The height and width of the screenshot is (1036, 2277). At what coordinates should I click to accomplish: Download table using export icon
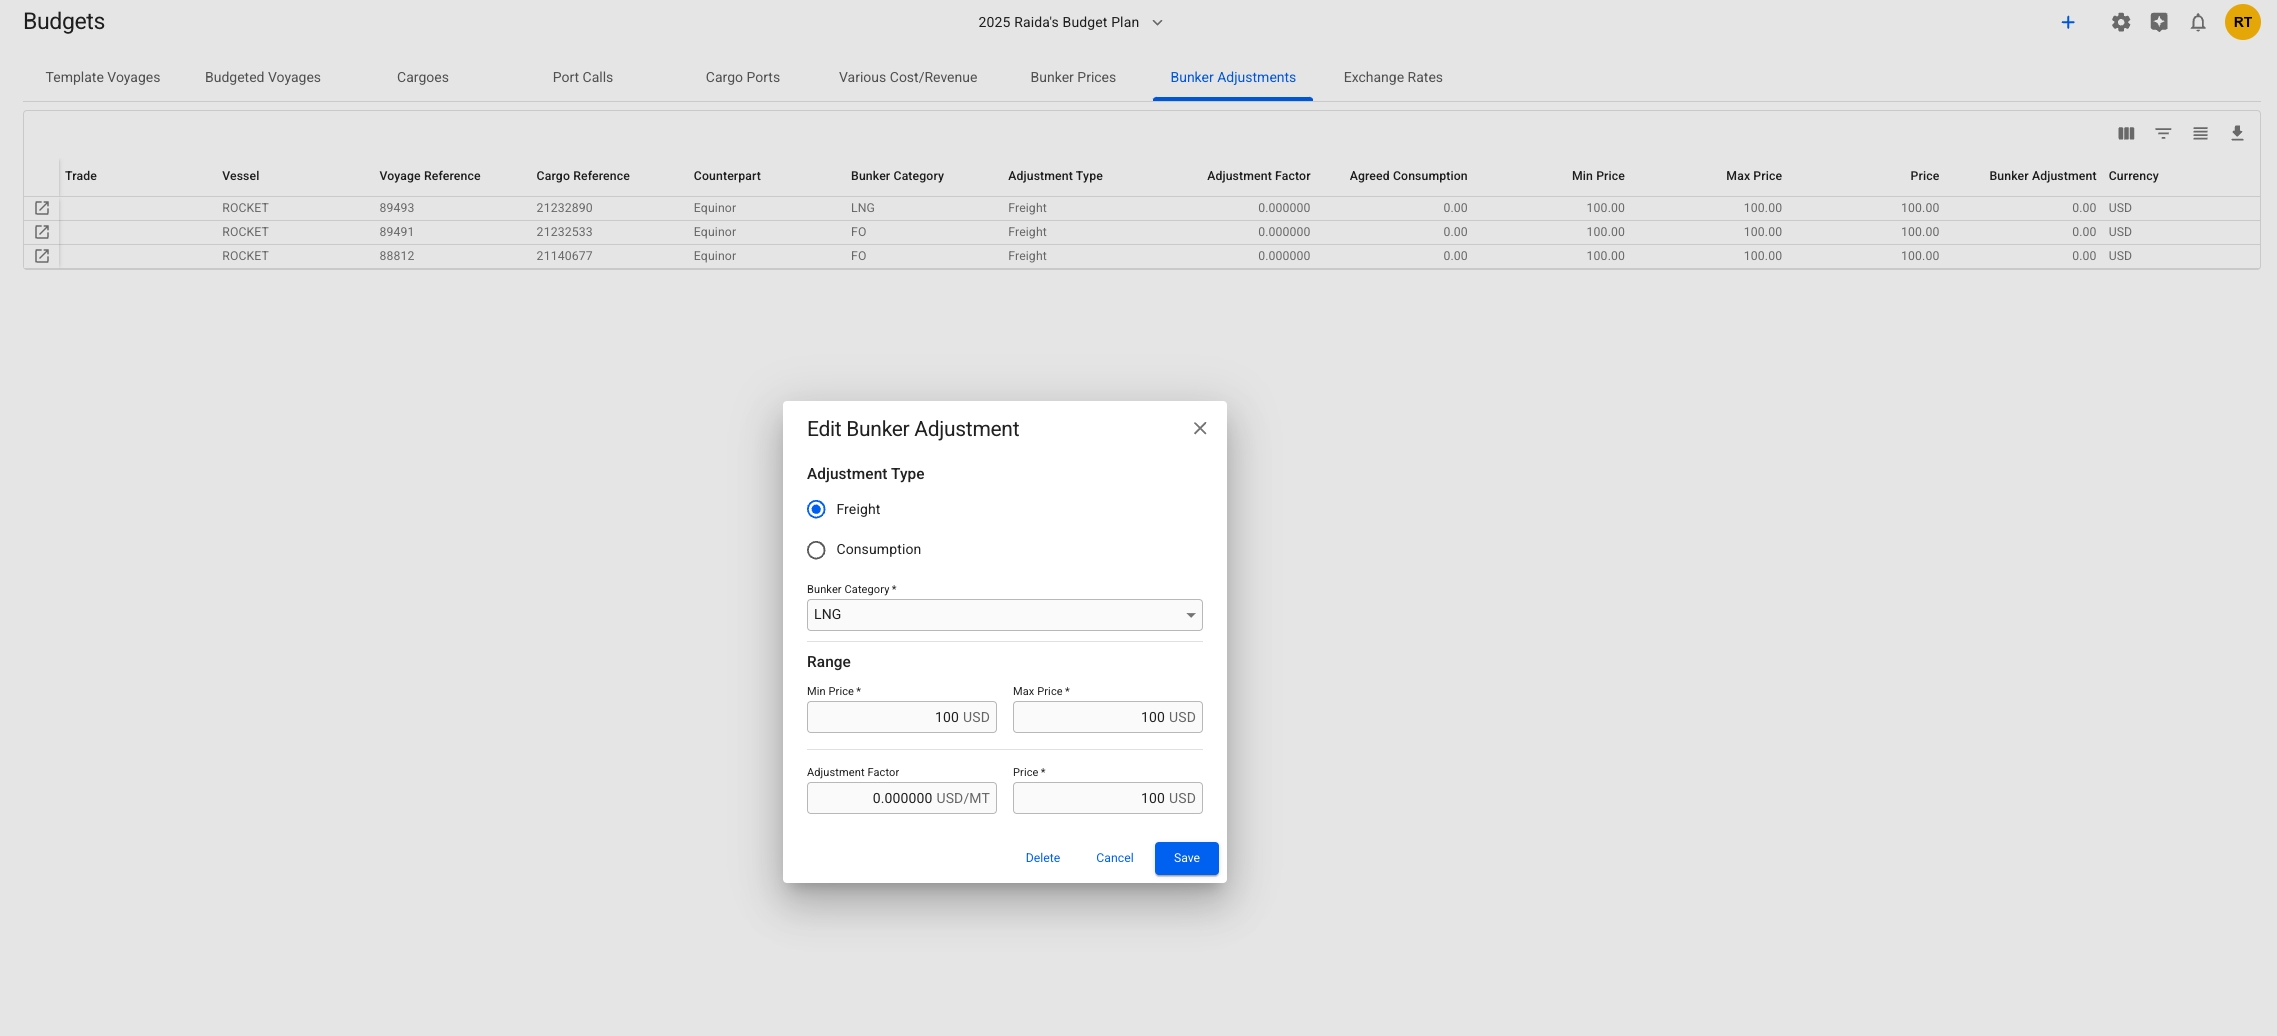pyautogui.click(x=2237, y=133)
